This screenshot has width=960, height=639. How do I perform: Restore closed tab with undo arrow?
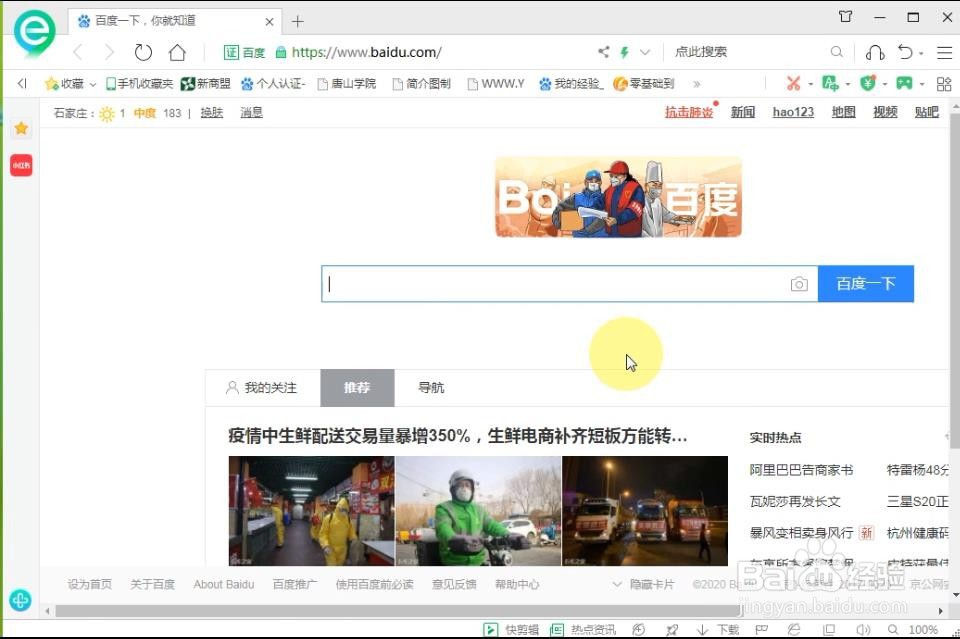(906, 53)
